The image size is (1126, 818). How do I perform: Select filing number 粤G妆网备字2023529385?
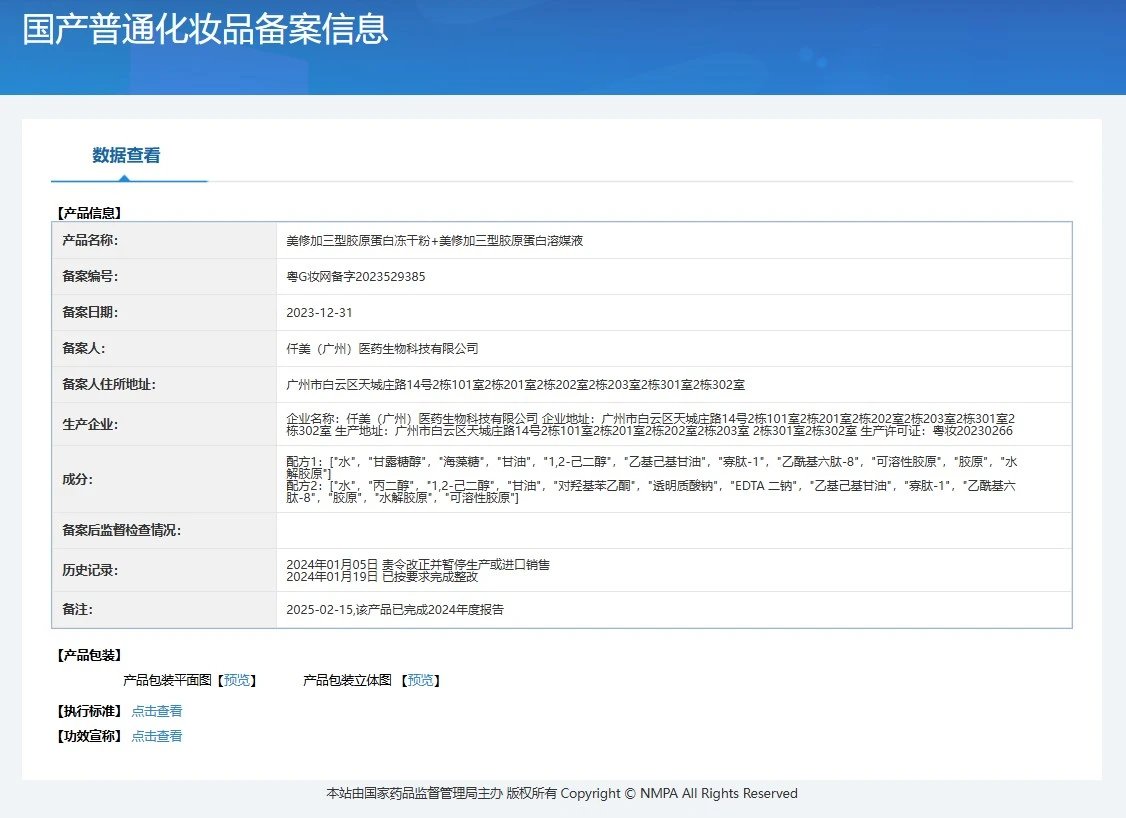355,276
